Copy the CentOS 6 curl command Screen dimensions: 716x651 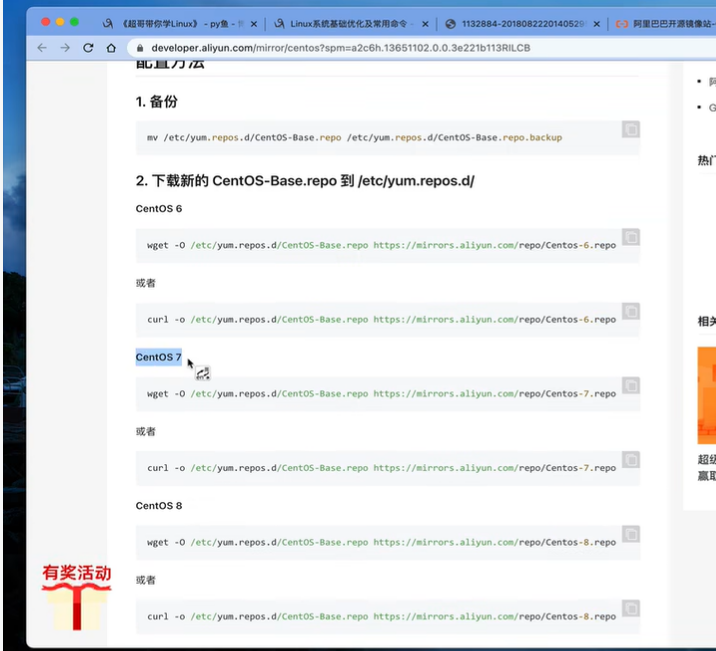click(x=631, y=311)
